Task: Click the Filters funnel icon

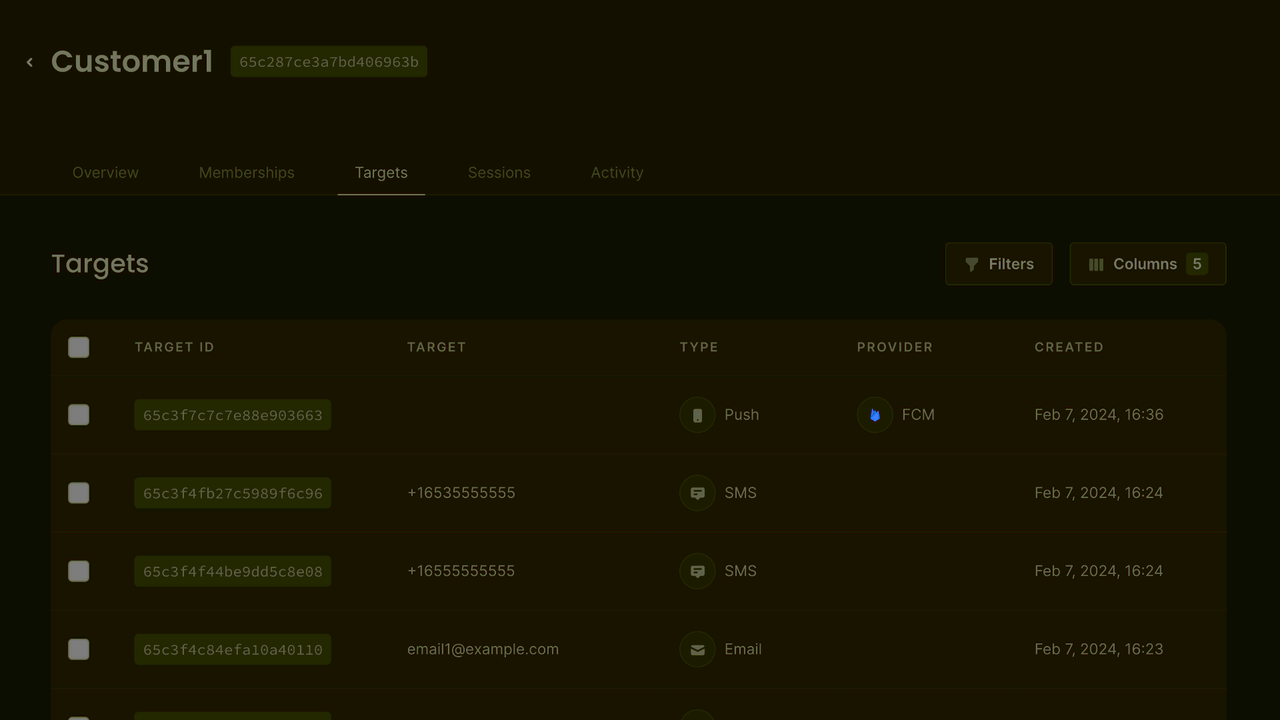Action: click(x=972, y=264)
